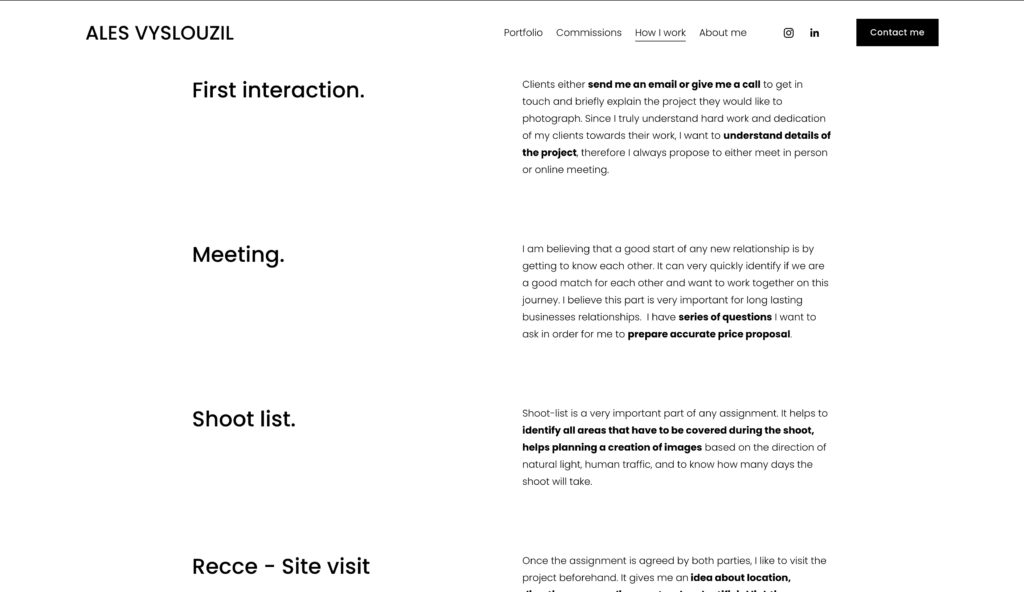
Task: Click the "Recce - Site visit" heading
Action: (x=280, y=567)
